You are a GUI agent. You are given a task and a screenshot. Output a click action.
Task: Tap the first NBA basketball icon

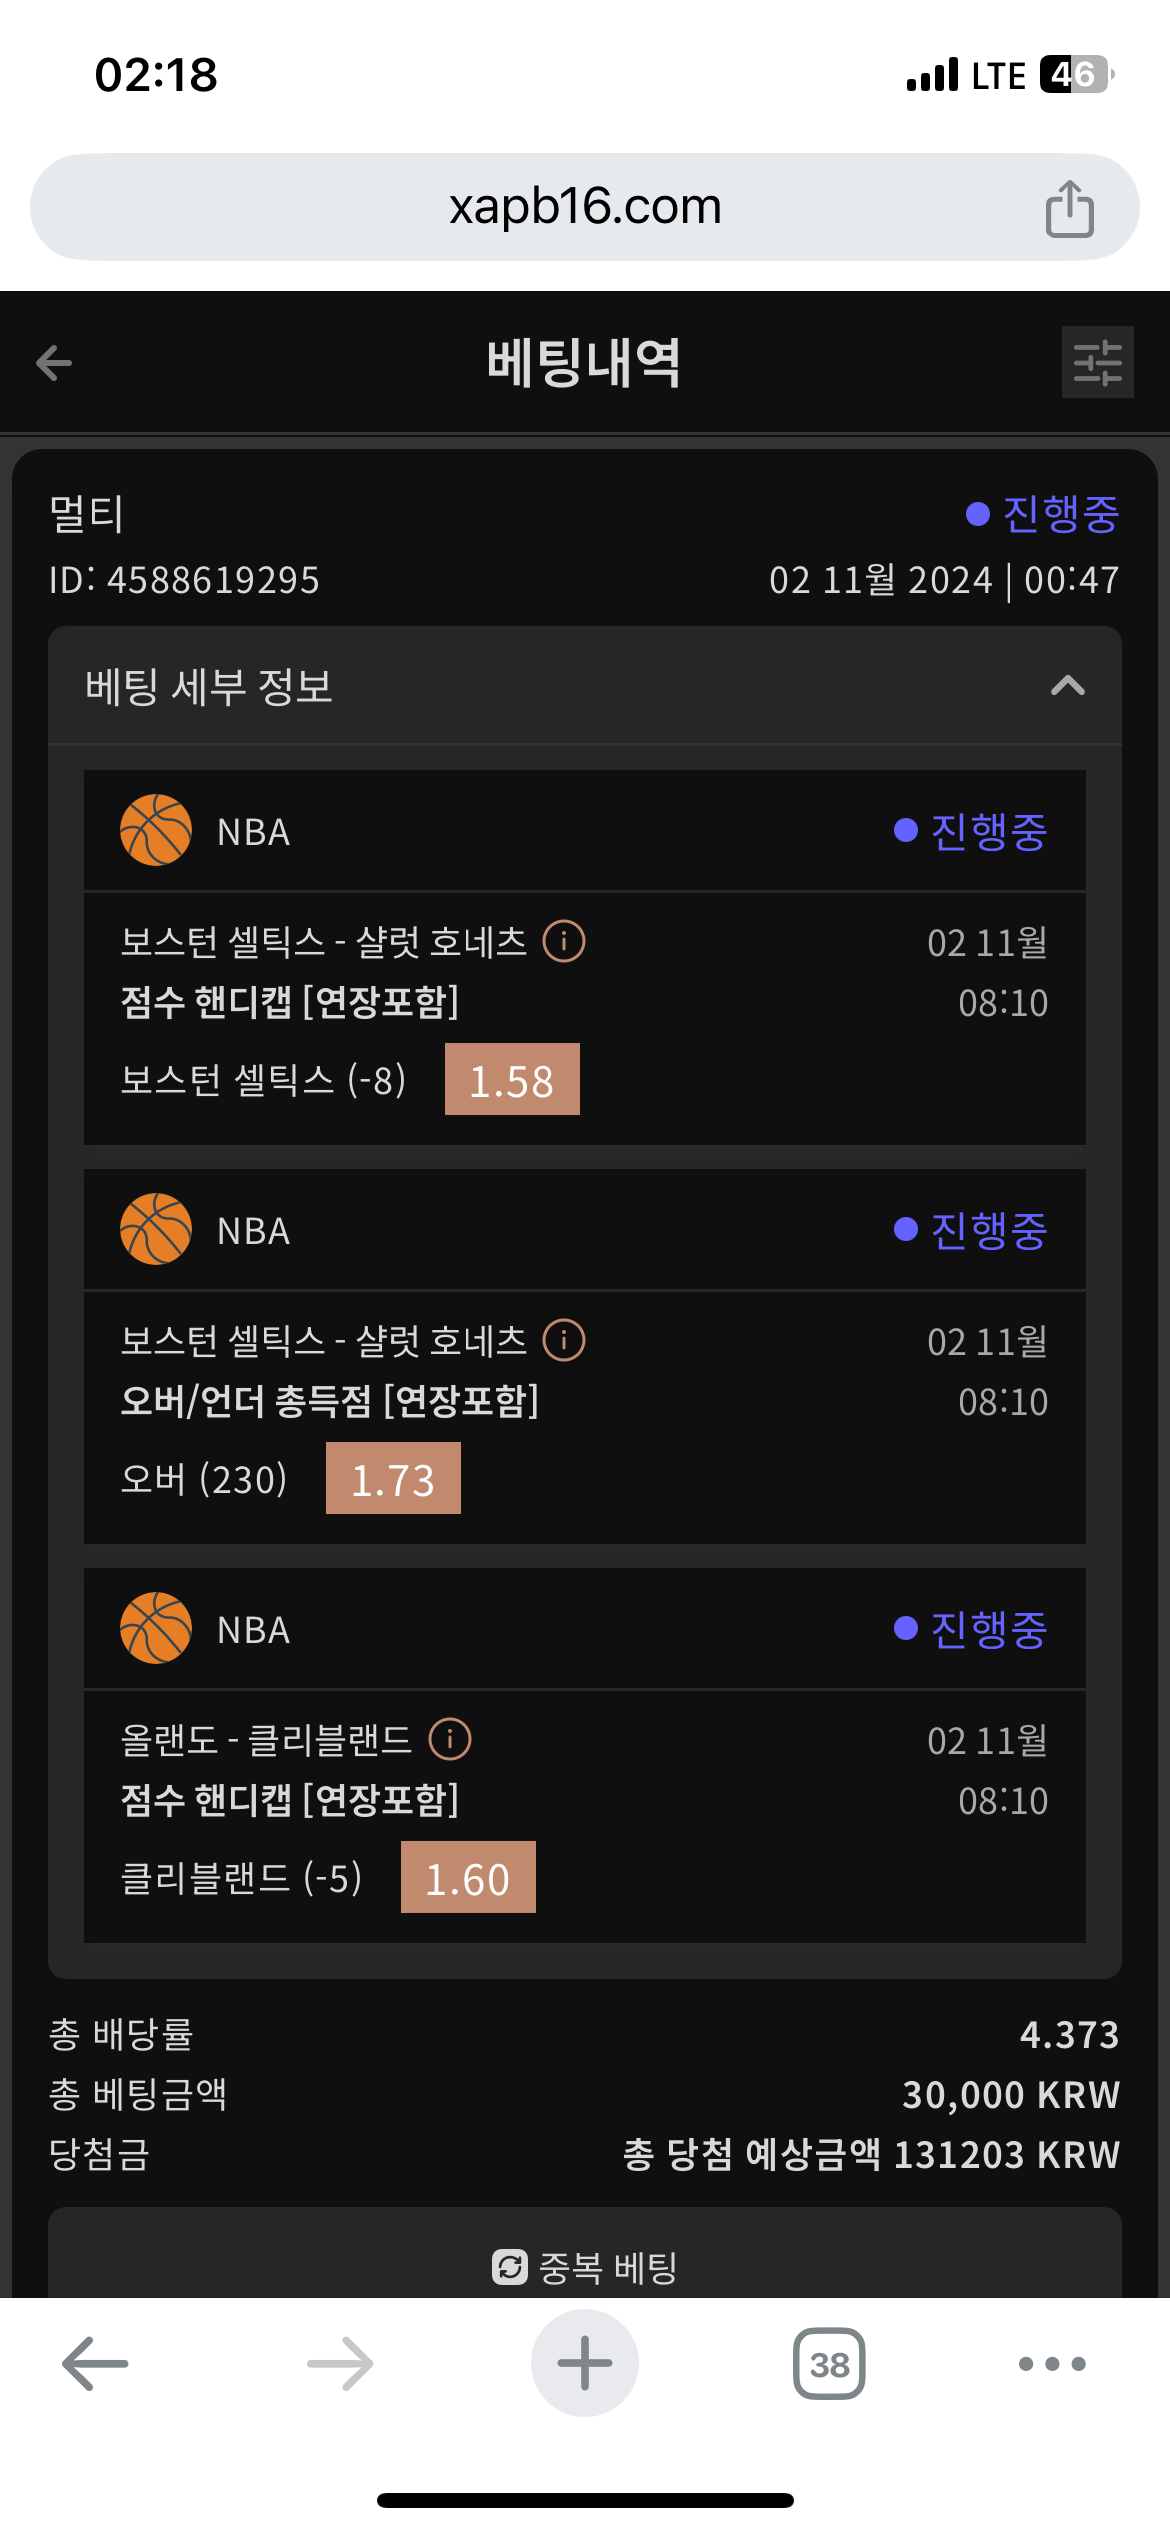[x=156, y=830]
